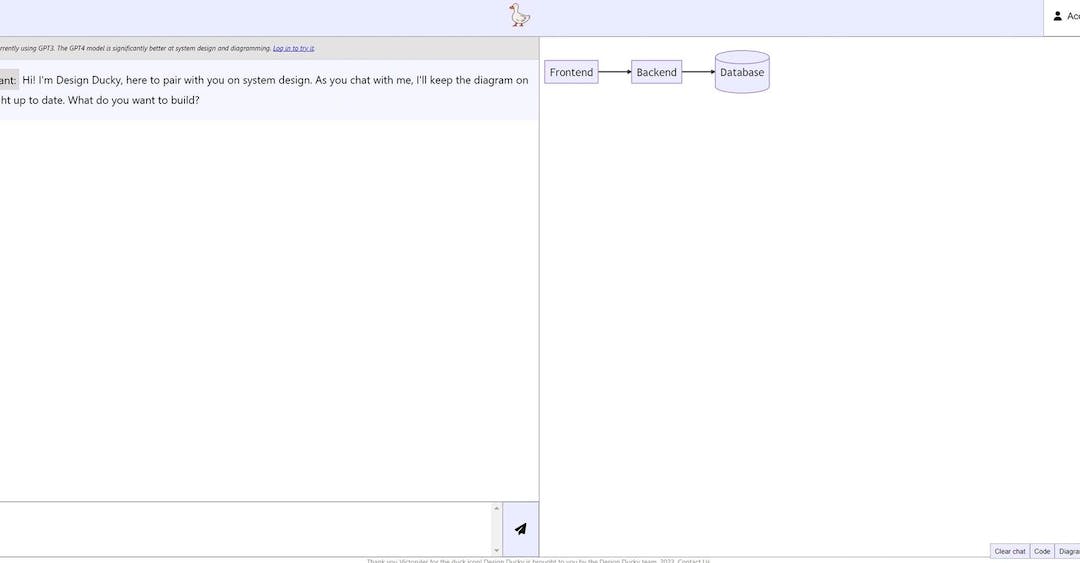Switch to the Code view

(x=1042, y=551)
